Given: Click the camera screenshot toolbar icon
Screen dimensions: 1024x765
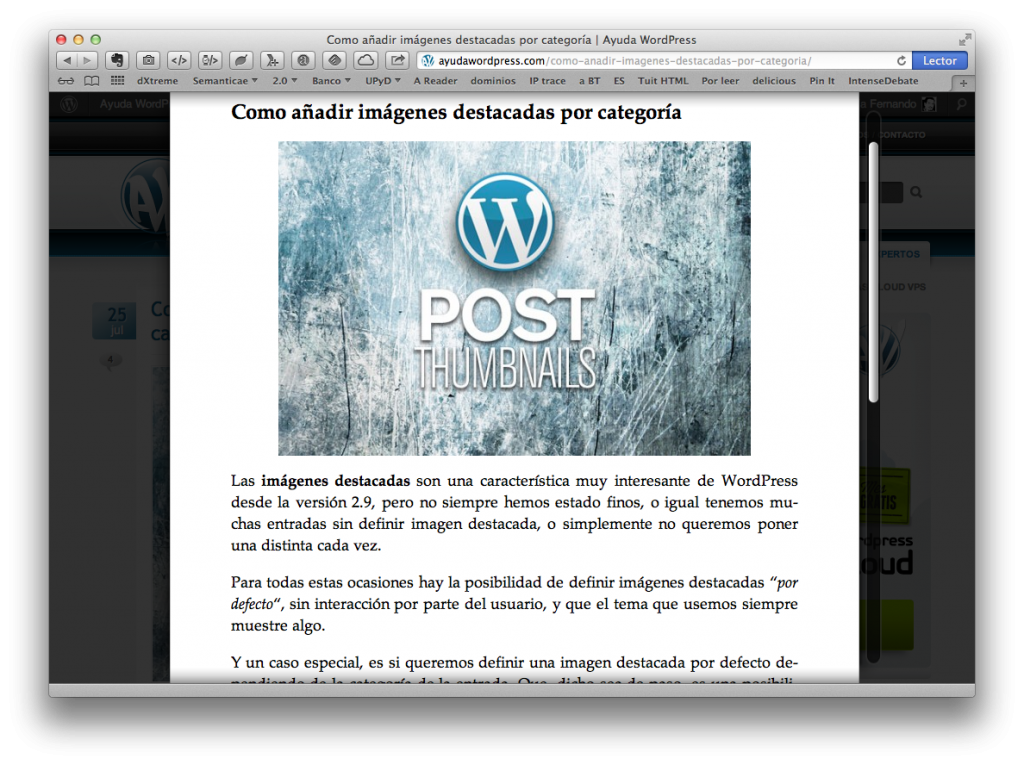Looking at the screenshot, I should pos(148,61).
